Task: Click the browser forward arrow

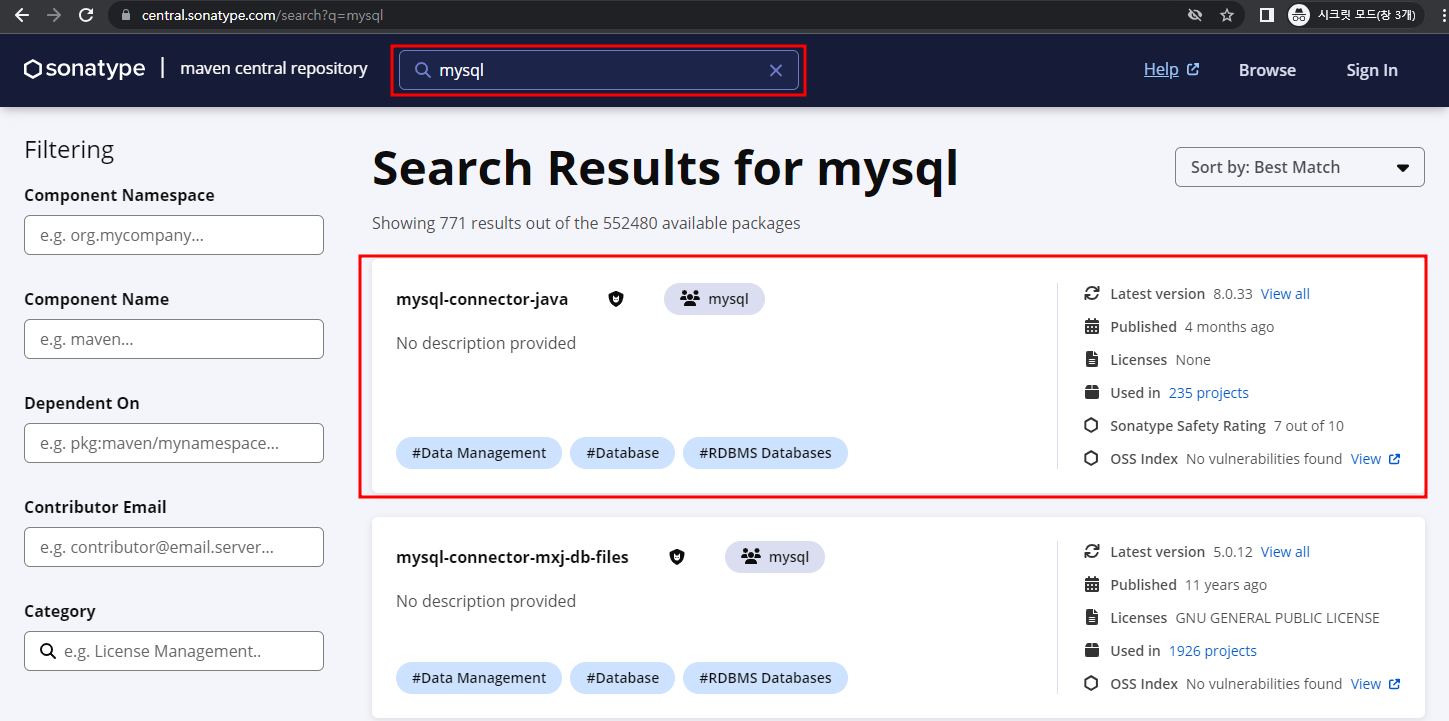Action: 53,15
